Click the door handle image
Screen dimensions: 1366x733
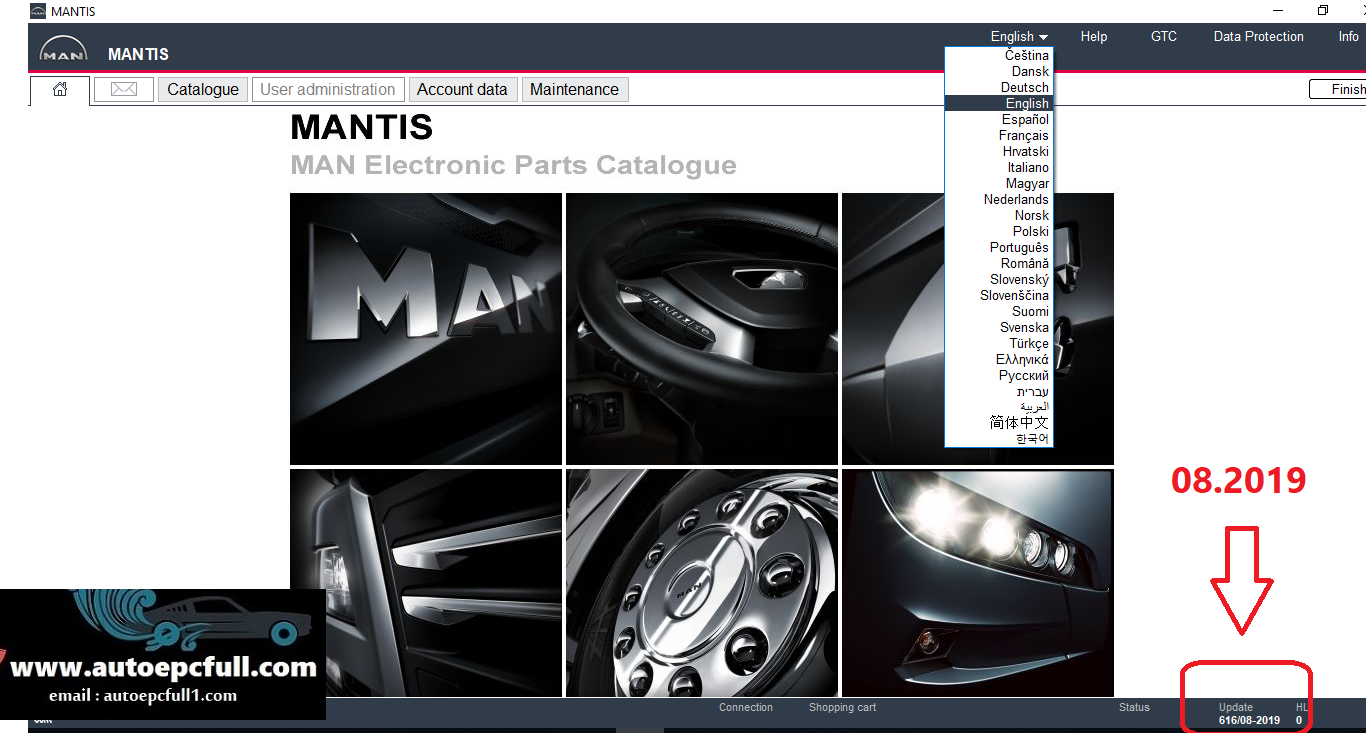coord(978,329)
